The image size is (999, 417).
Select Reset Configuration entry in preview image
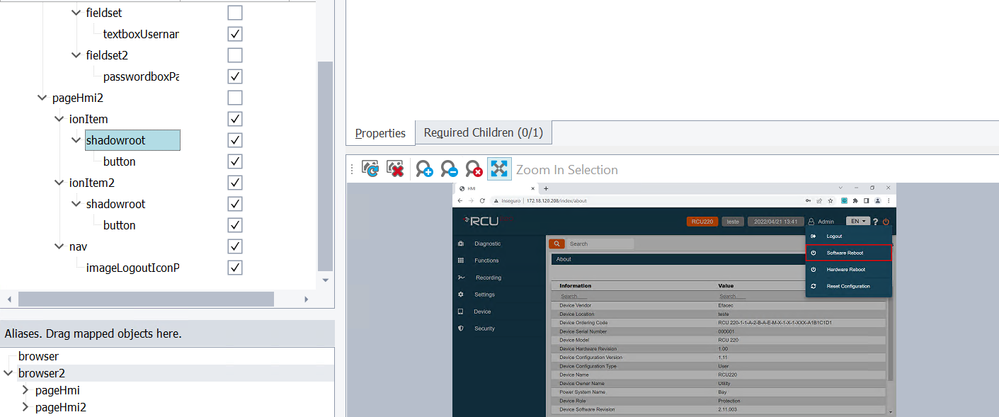[848, 286]
